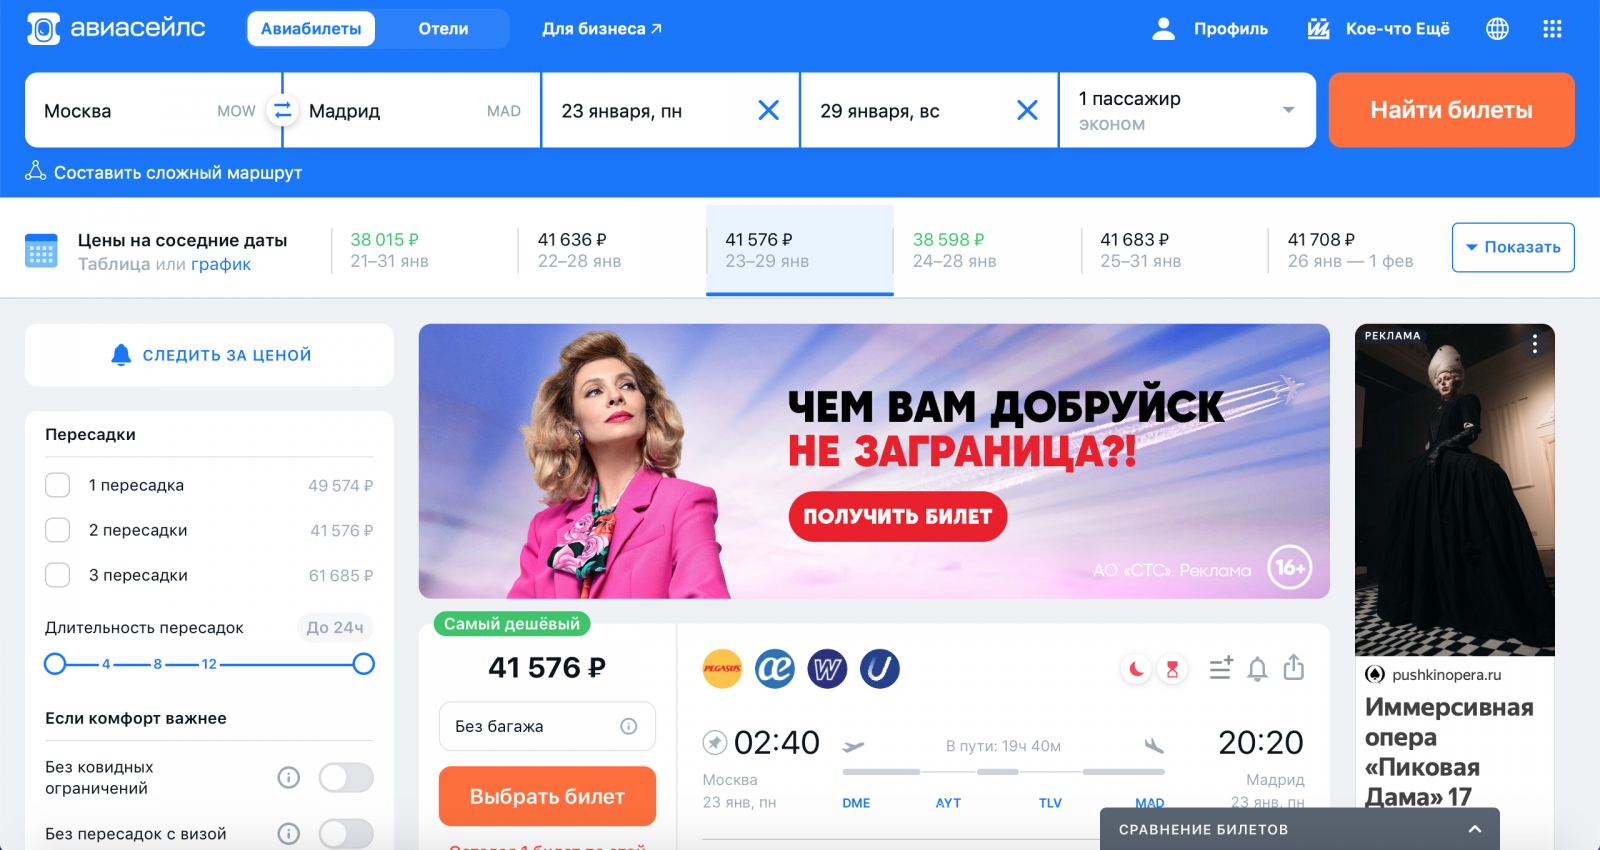Screen dimensions: 1600x850
Task: Open the график price view link
Action: point(221,264)
